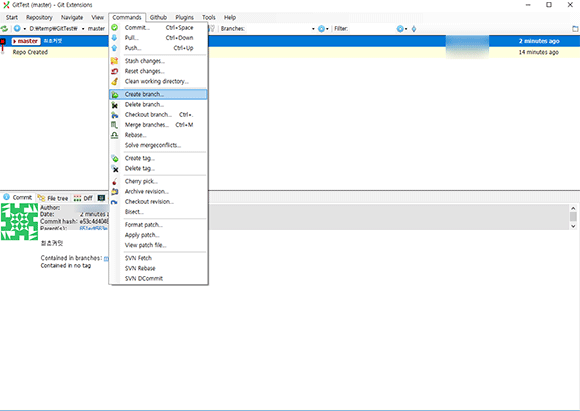Select SVN Rebase menu entry
This screenshot has width=580, height=411.
pyautogui.click(x=158, y=268)
